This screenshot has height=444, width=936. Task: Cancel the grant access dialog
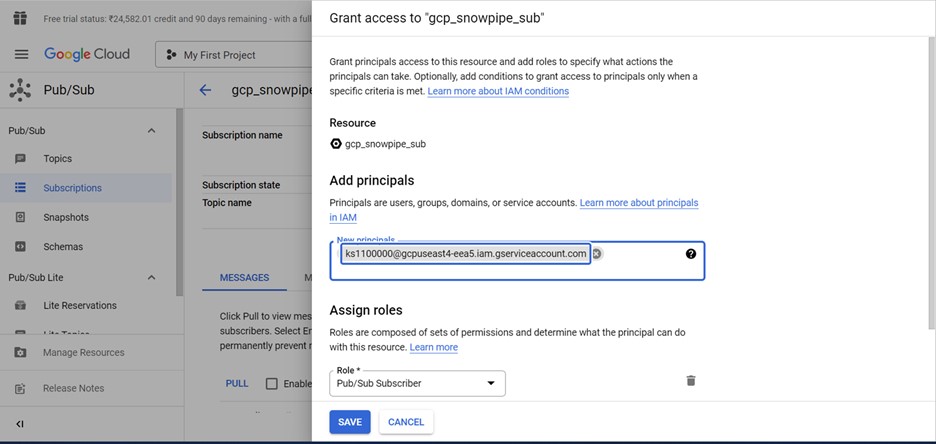tap(406, 422)
